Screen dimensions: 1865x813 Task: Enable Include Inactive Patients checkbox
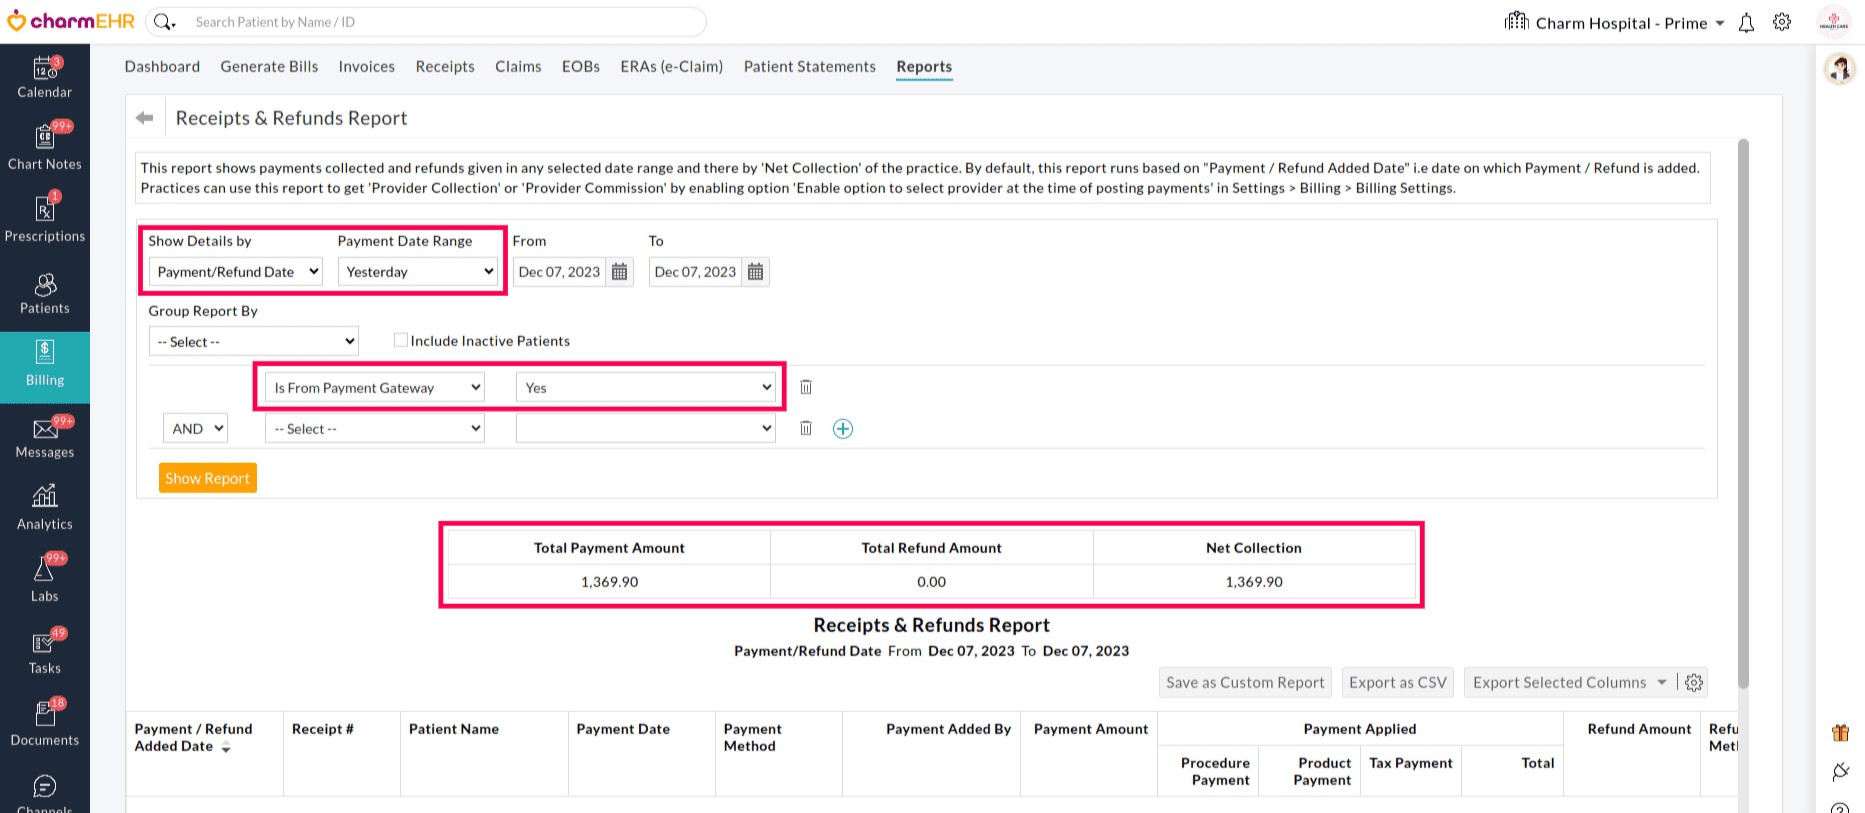(x=401, y=341)
